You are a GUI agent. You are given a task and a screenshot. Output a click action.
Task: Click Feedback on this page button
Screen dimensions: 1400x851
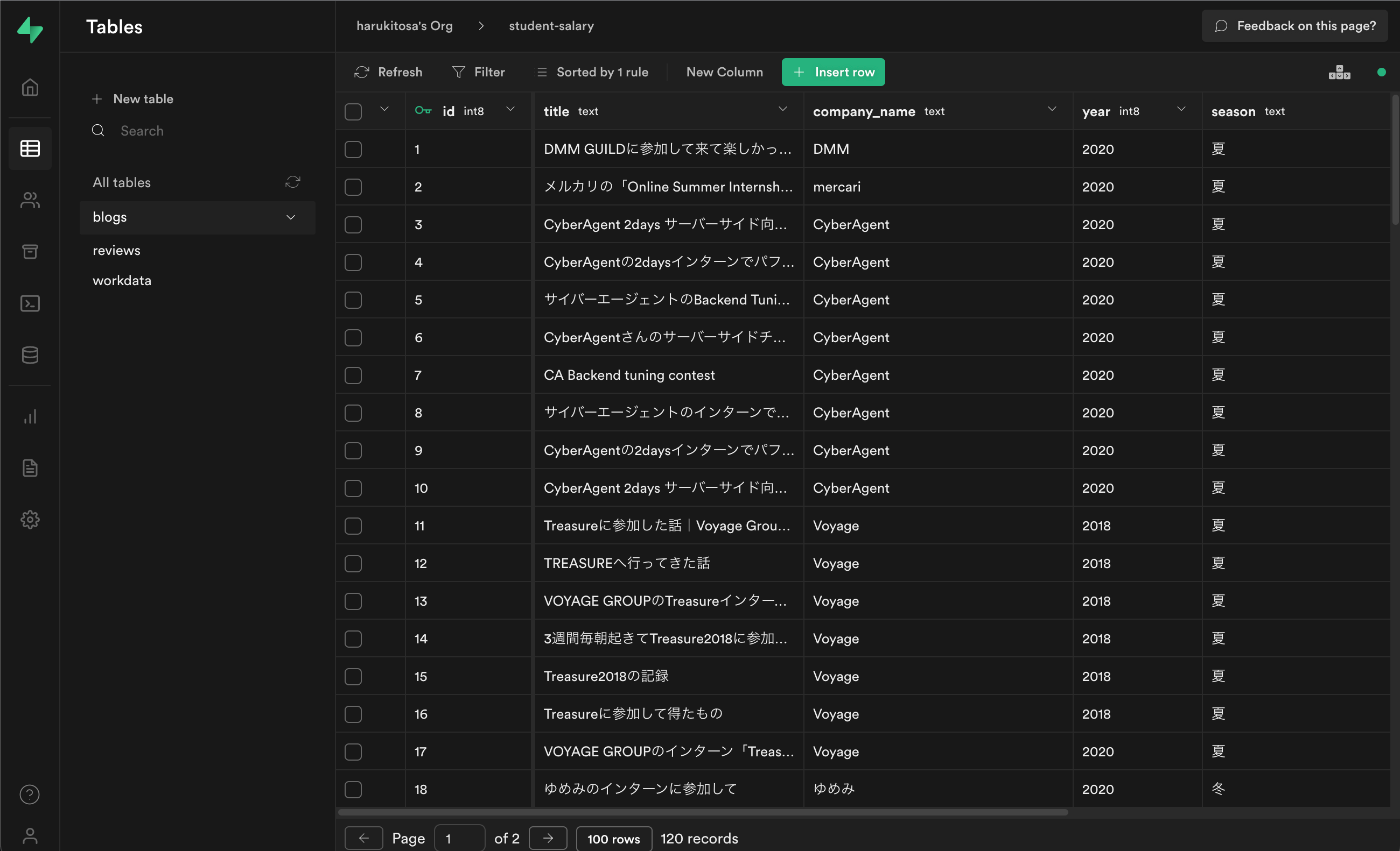[x=1295, y=26]
